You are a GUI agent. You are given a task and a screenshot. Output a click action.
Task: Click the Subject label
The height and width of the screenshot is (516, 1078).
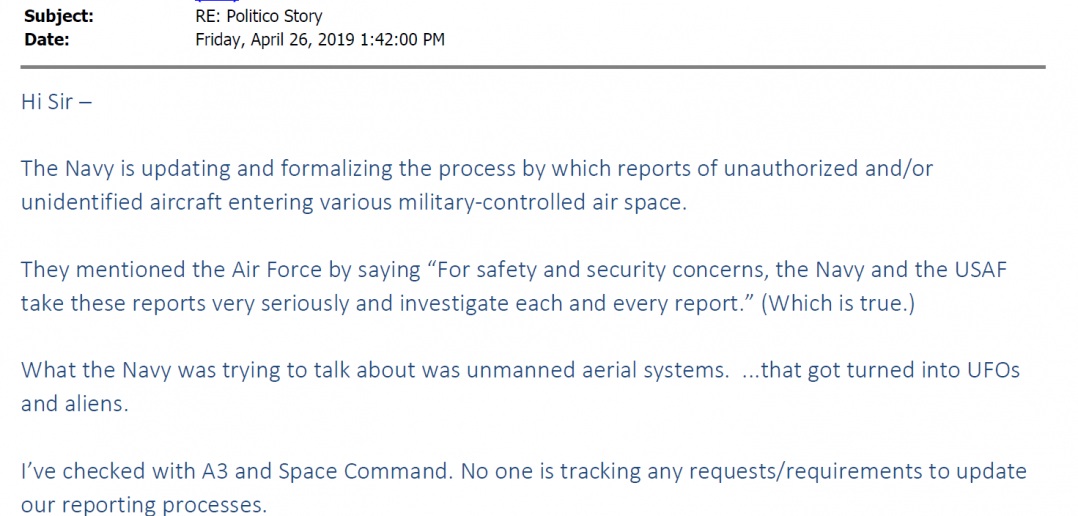[x=58, y=16]
